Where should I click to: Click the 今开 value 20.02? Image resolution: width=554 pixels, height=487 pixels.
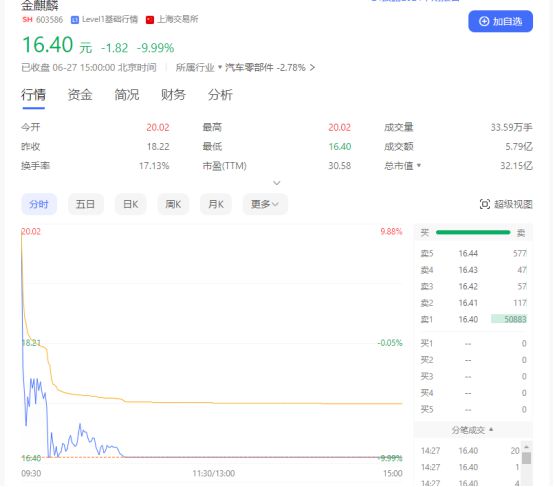pyautogui.click(x=158, y=127)
